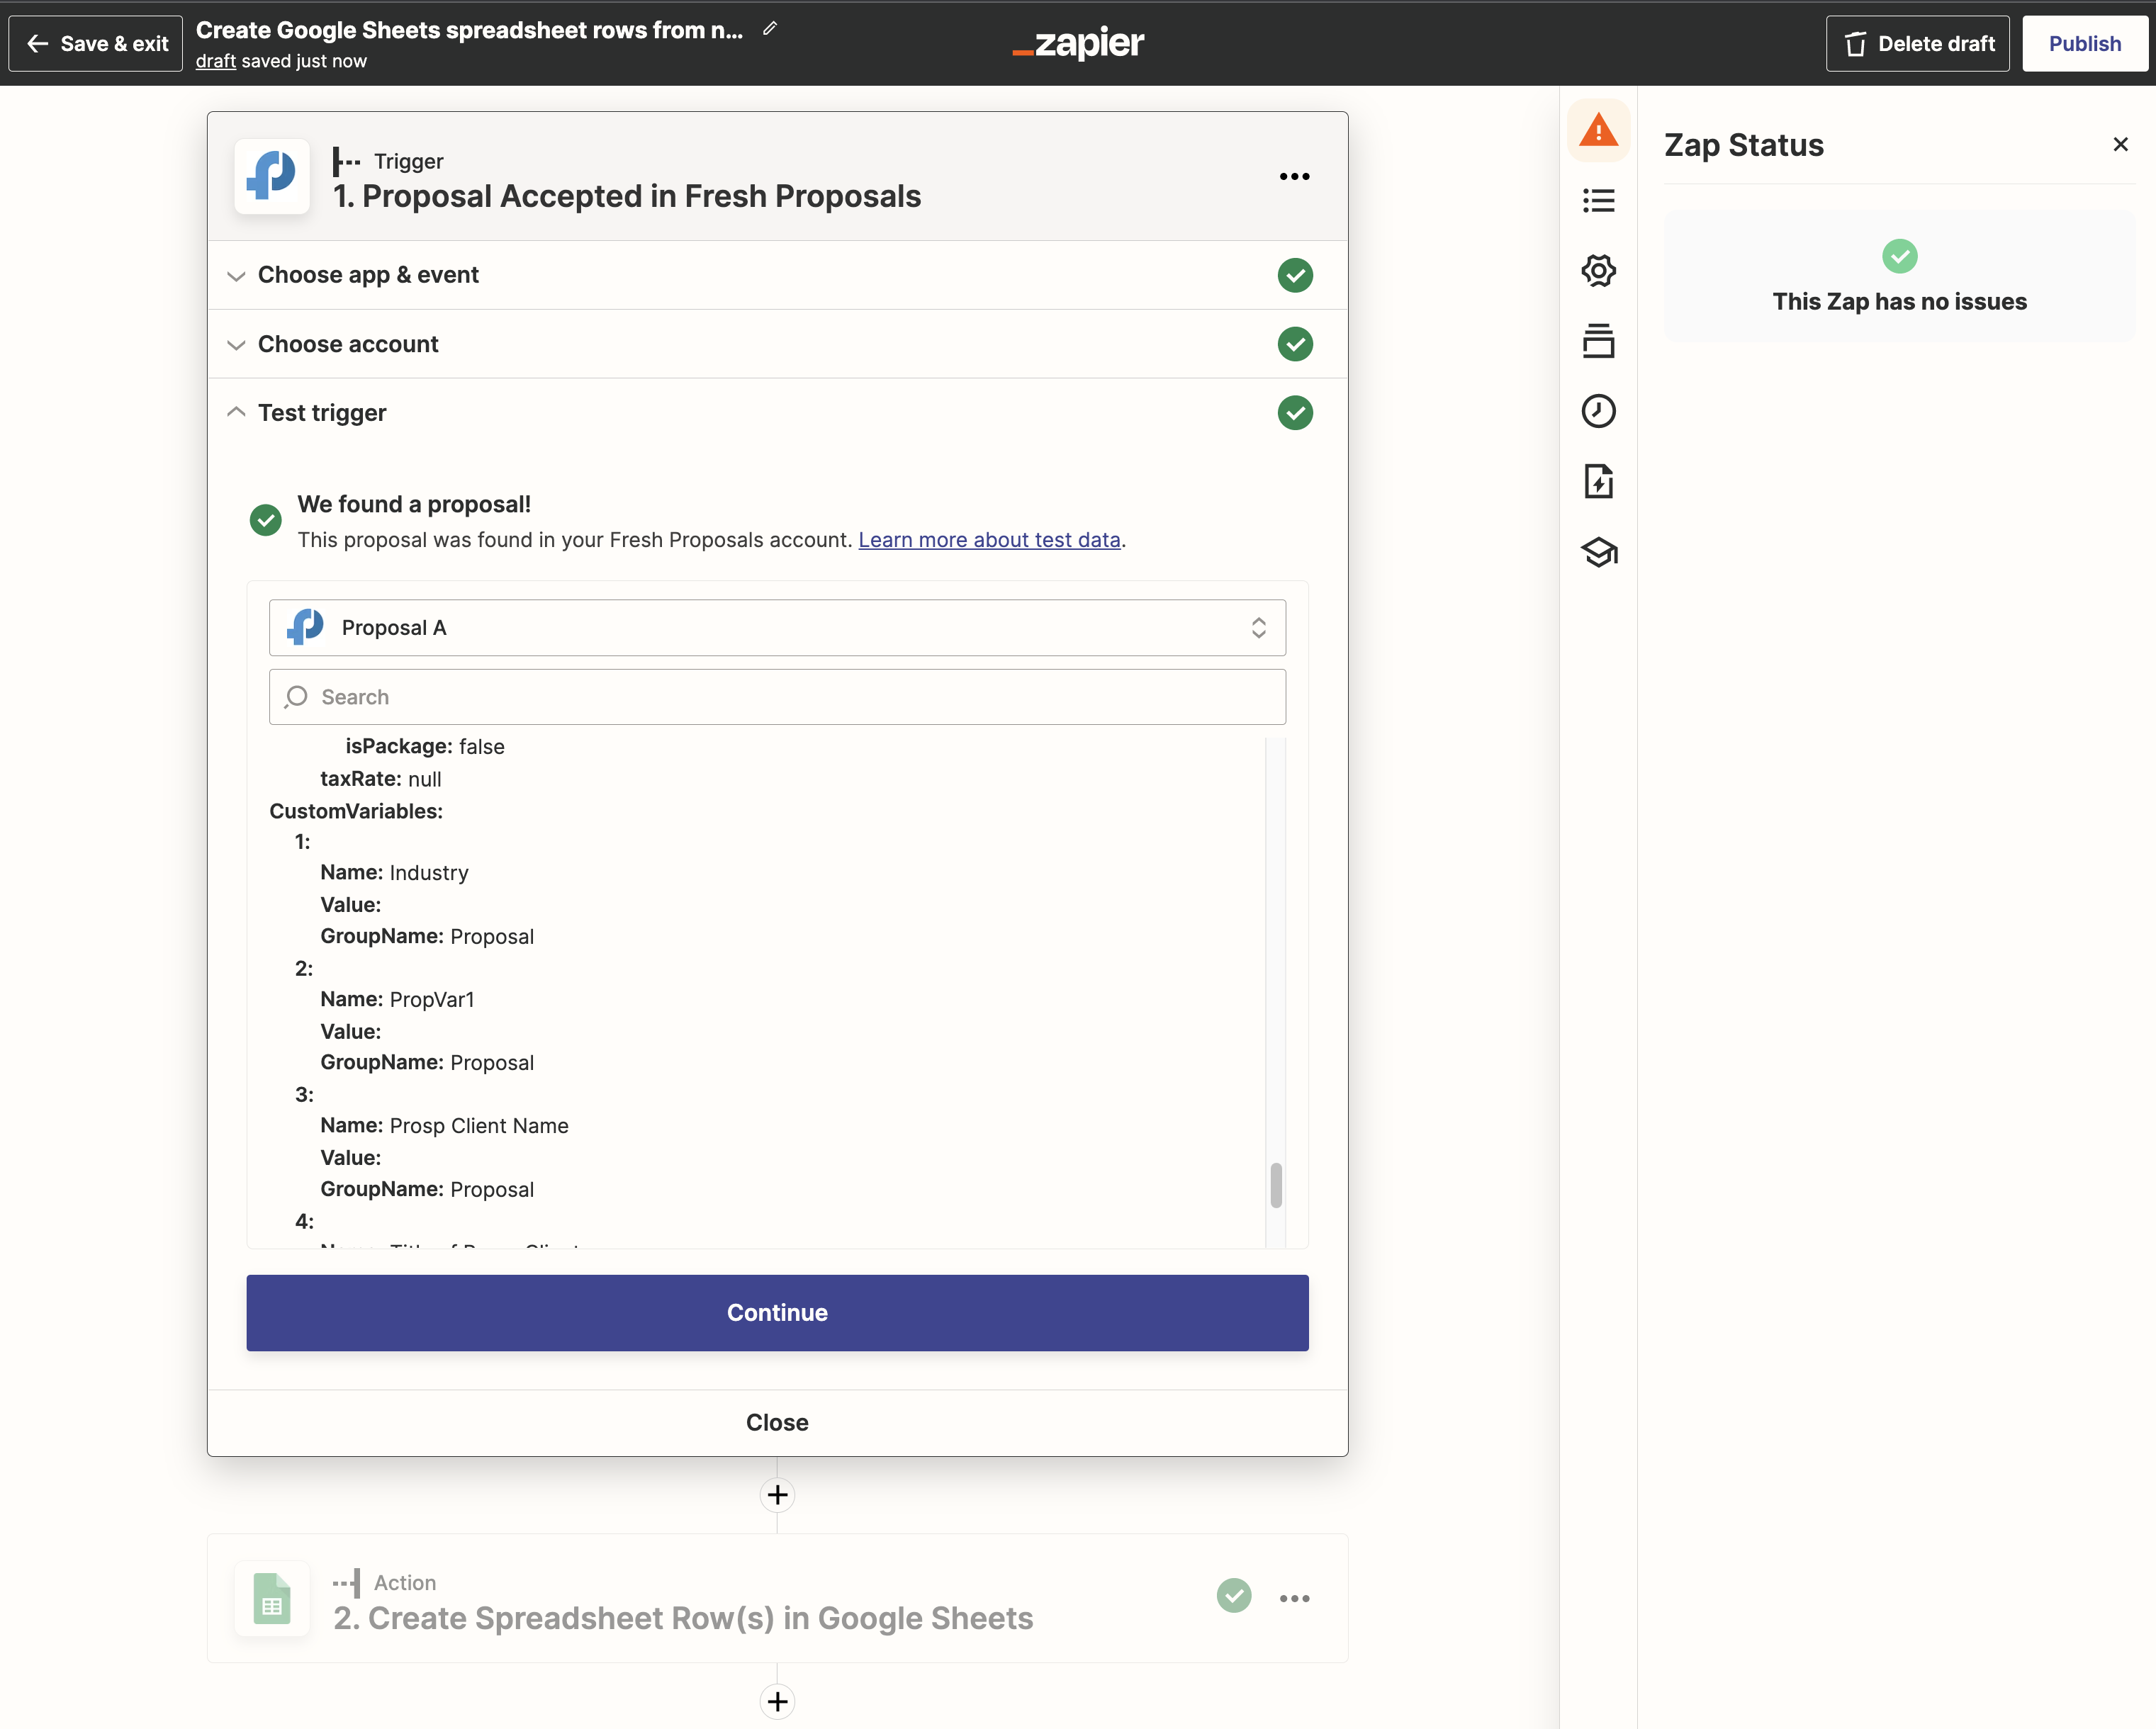Click the Publish button
Screen dimensions: 2156x1729
coord(2084,44)
